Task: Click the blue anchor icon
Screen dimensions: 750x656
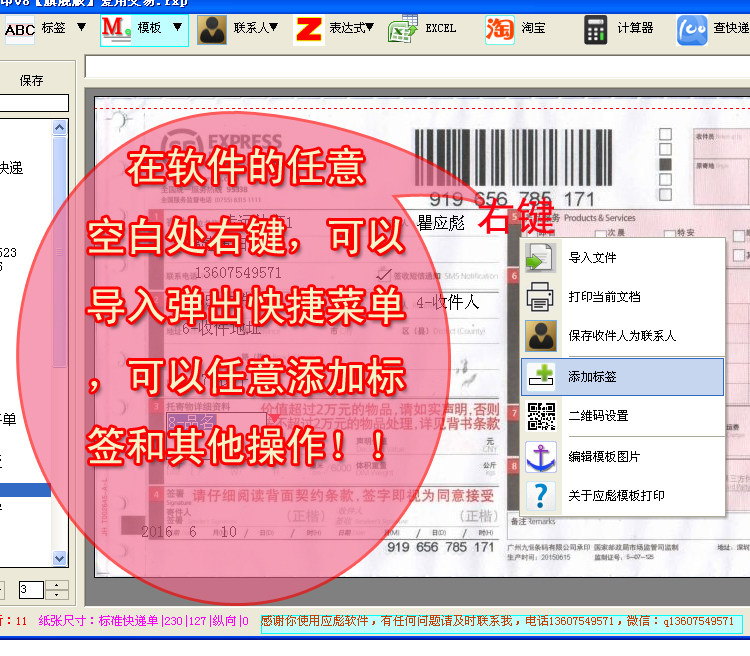Action: pyautogui.click(x=541, y=457)
